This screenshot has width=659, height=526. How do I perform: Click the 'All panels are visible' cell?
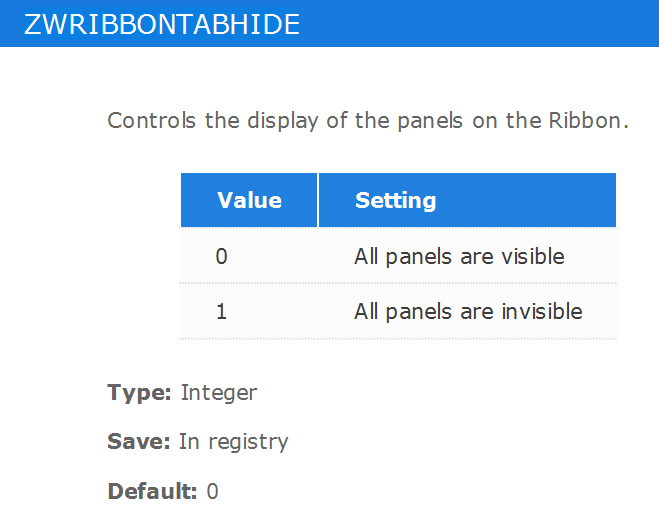[467, 256]
